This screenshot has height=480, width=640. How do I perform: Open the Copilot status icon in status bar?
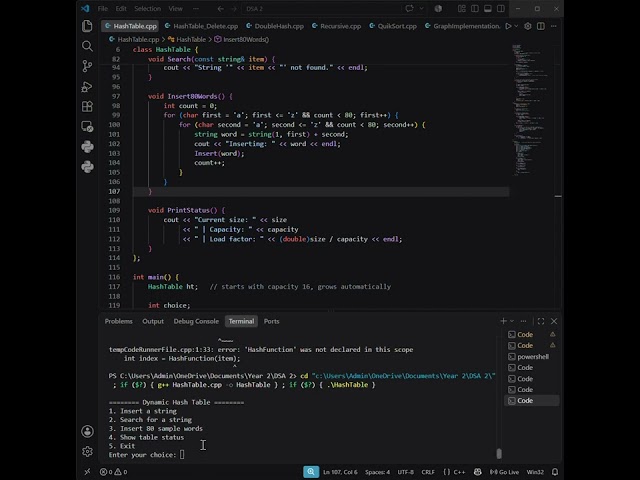478,472
